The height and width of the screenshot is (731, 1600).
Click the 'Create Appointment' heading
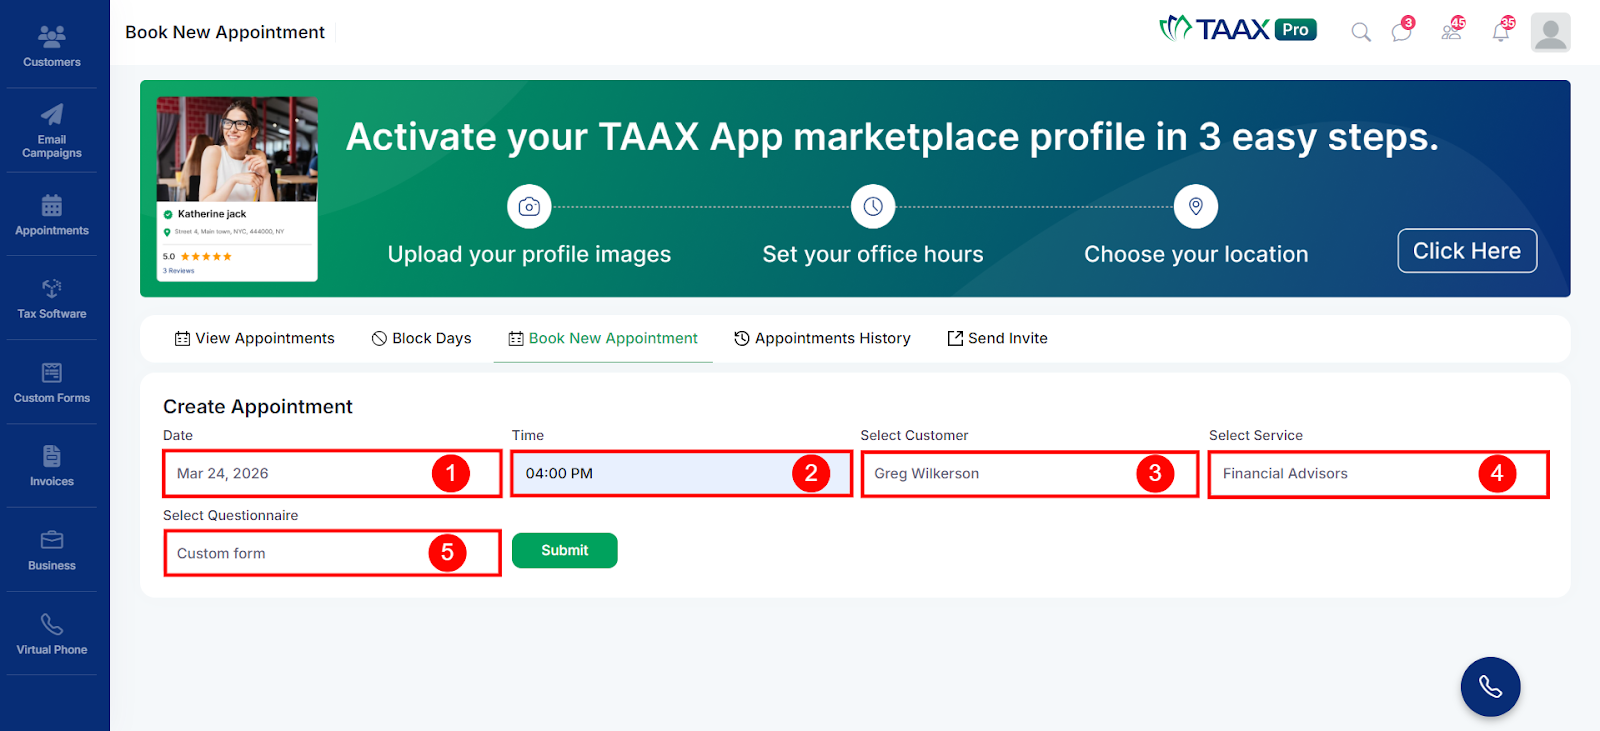[x=258, y=407]
